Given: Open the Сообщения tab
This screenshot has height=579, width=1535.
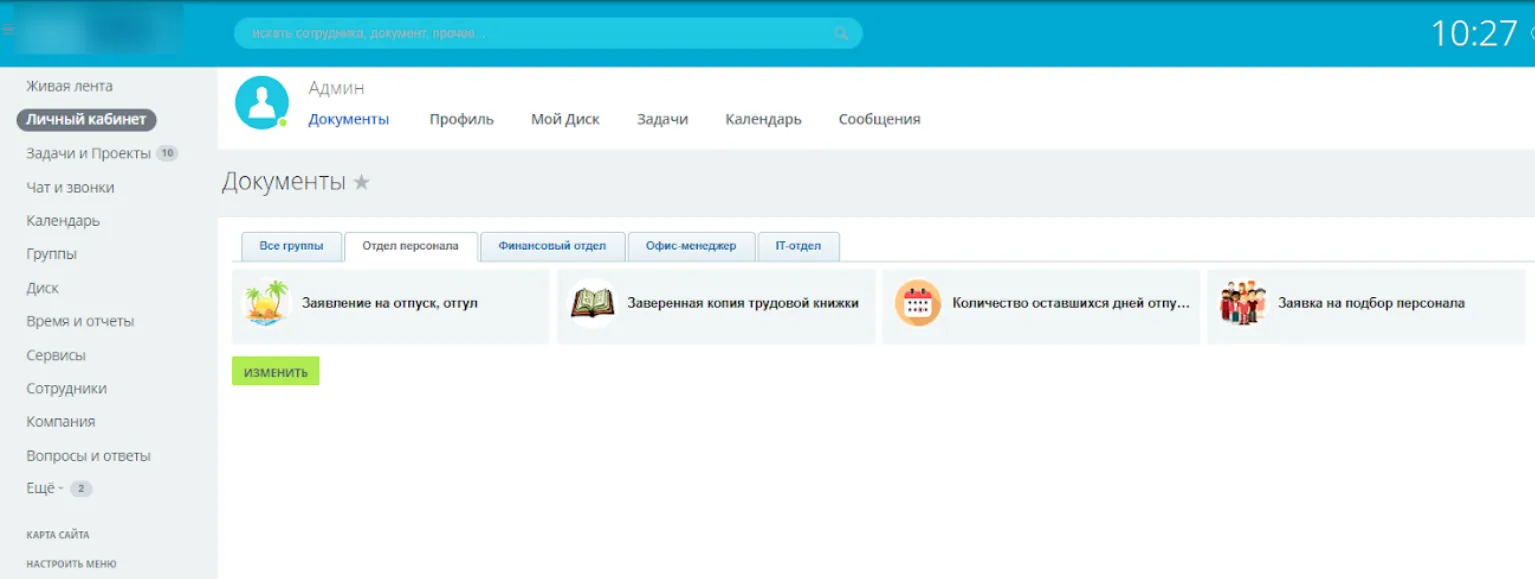Looking at the screenshot, I should pyautogui.click(x=879, y=119).
